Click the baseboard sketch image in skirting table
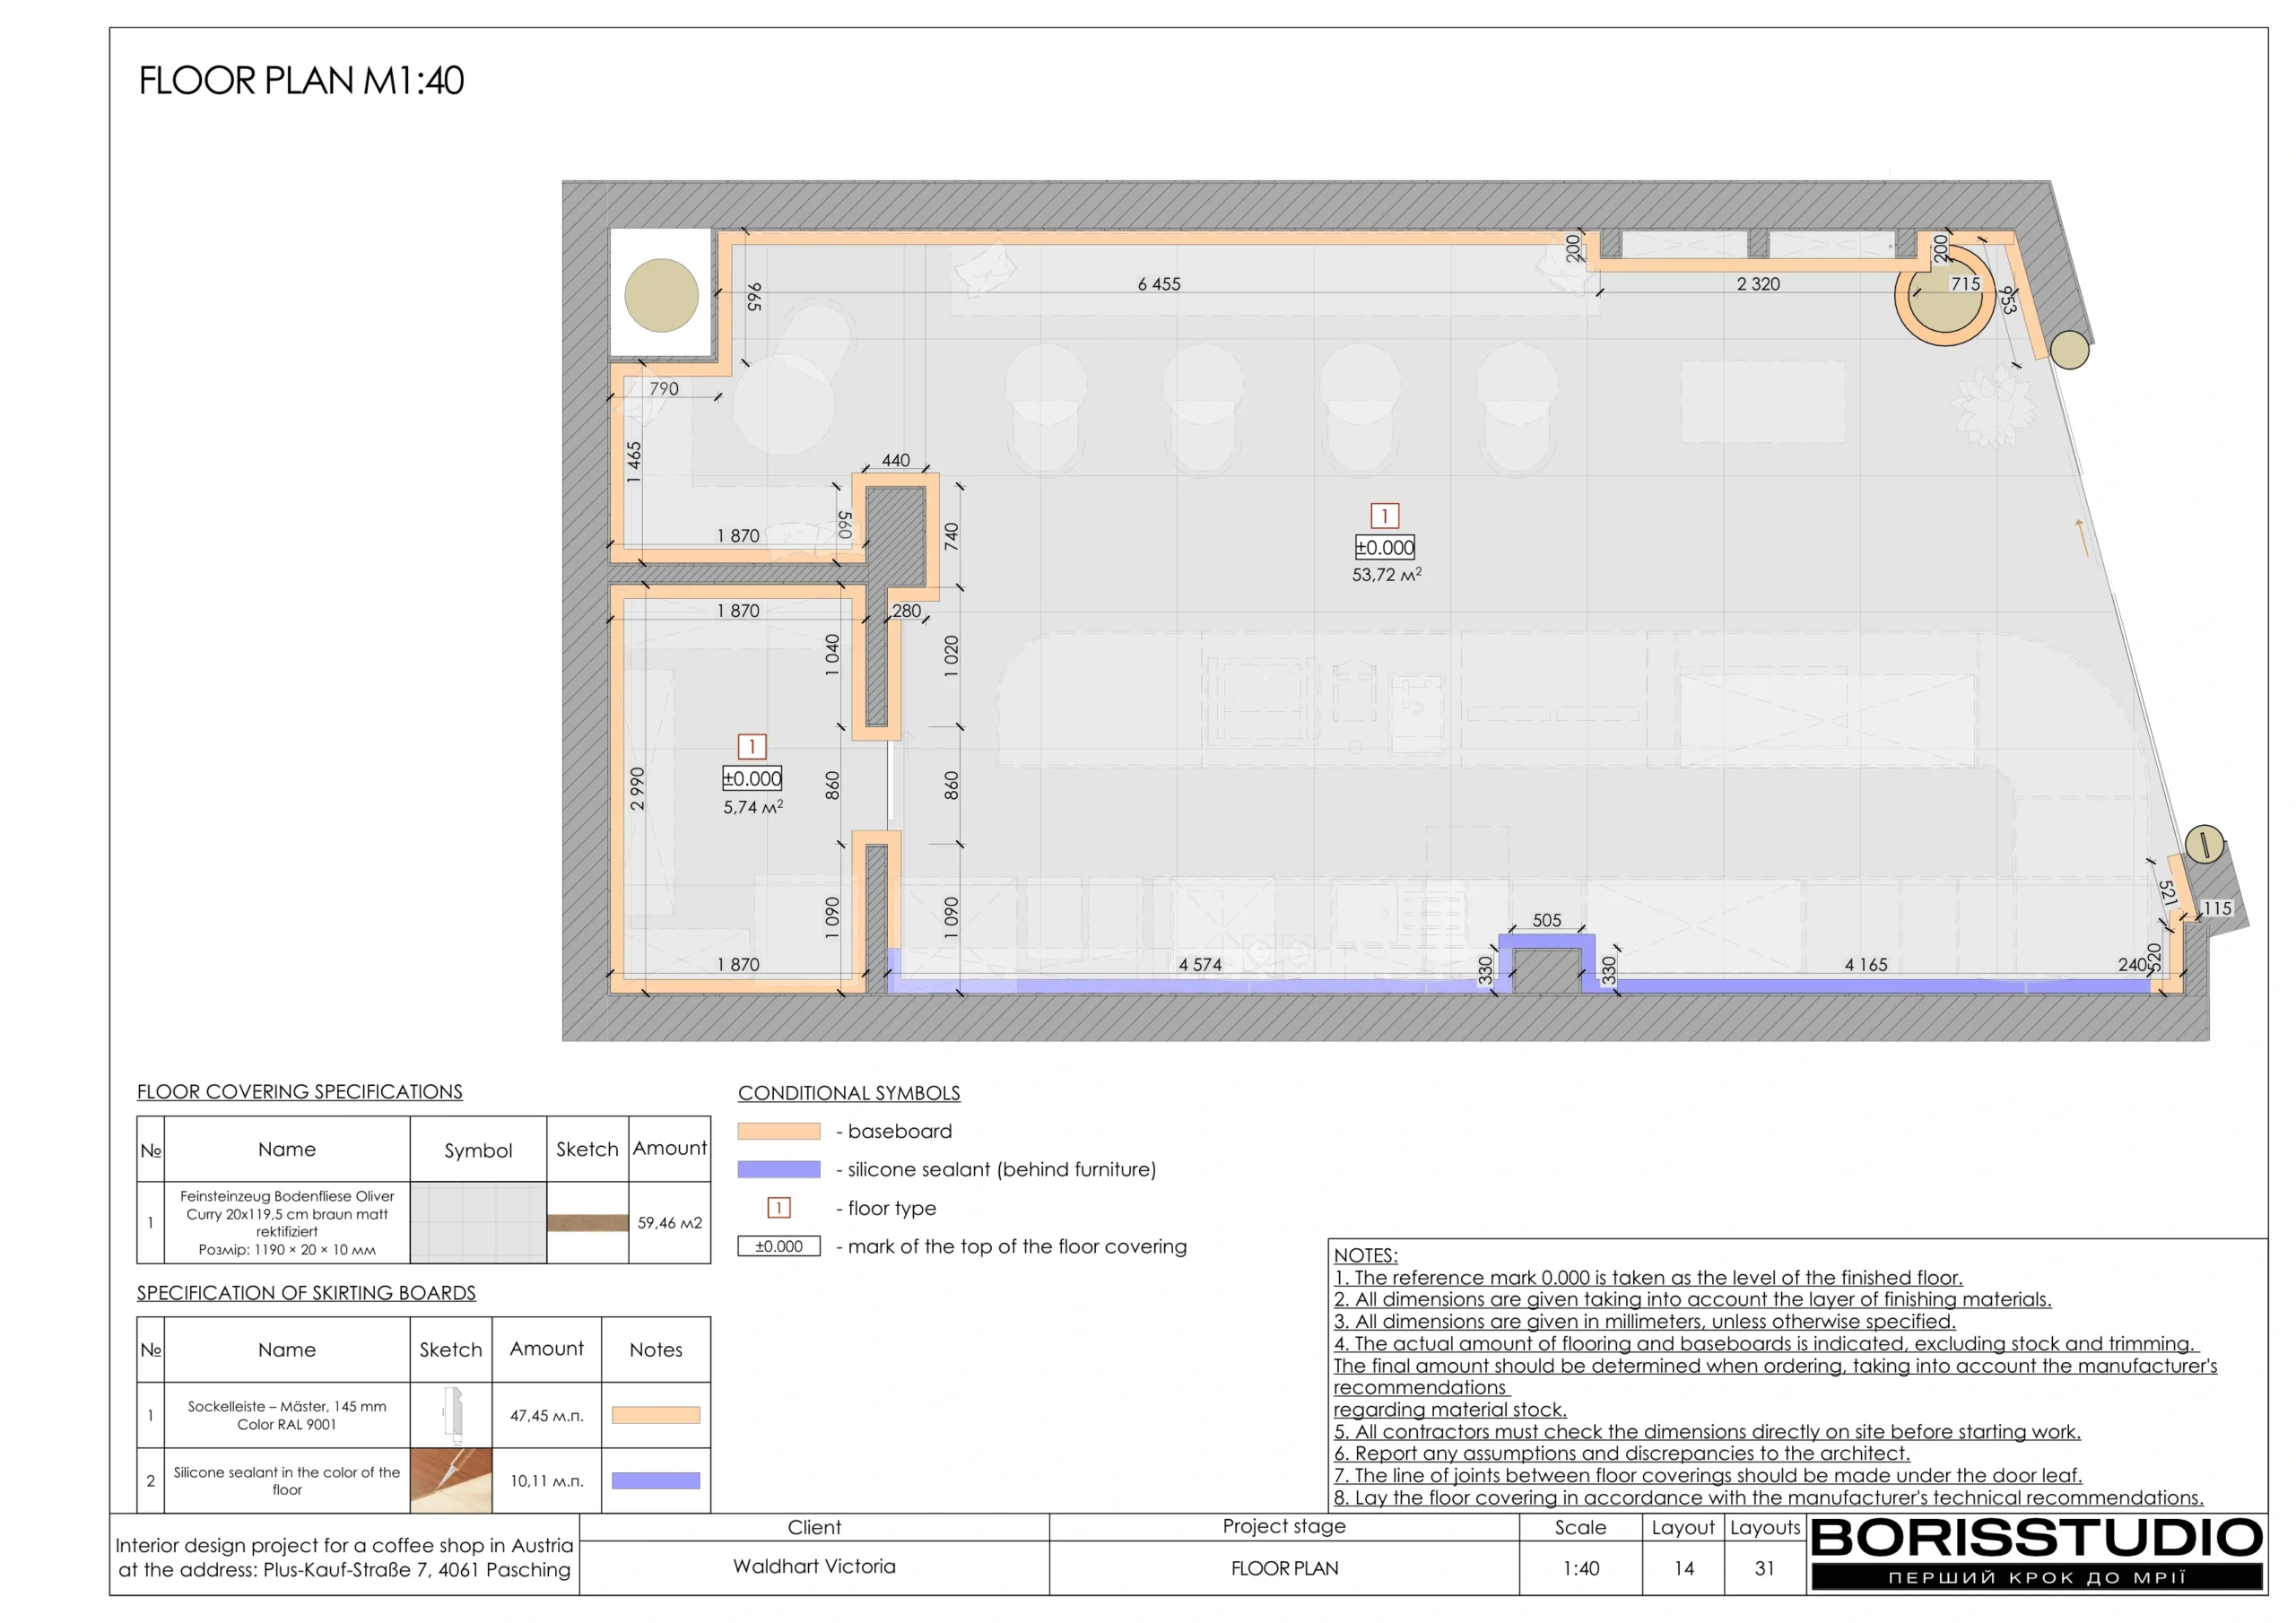Image resolution: width=2296 pixels, height=1623 pixels. click(452, 1415)
